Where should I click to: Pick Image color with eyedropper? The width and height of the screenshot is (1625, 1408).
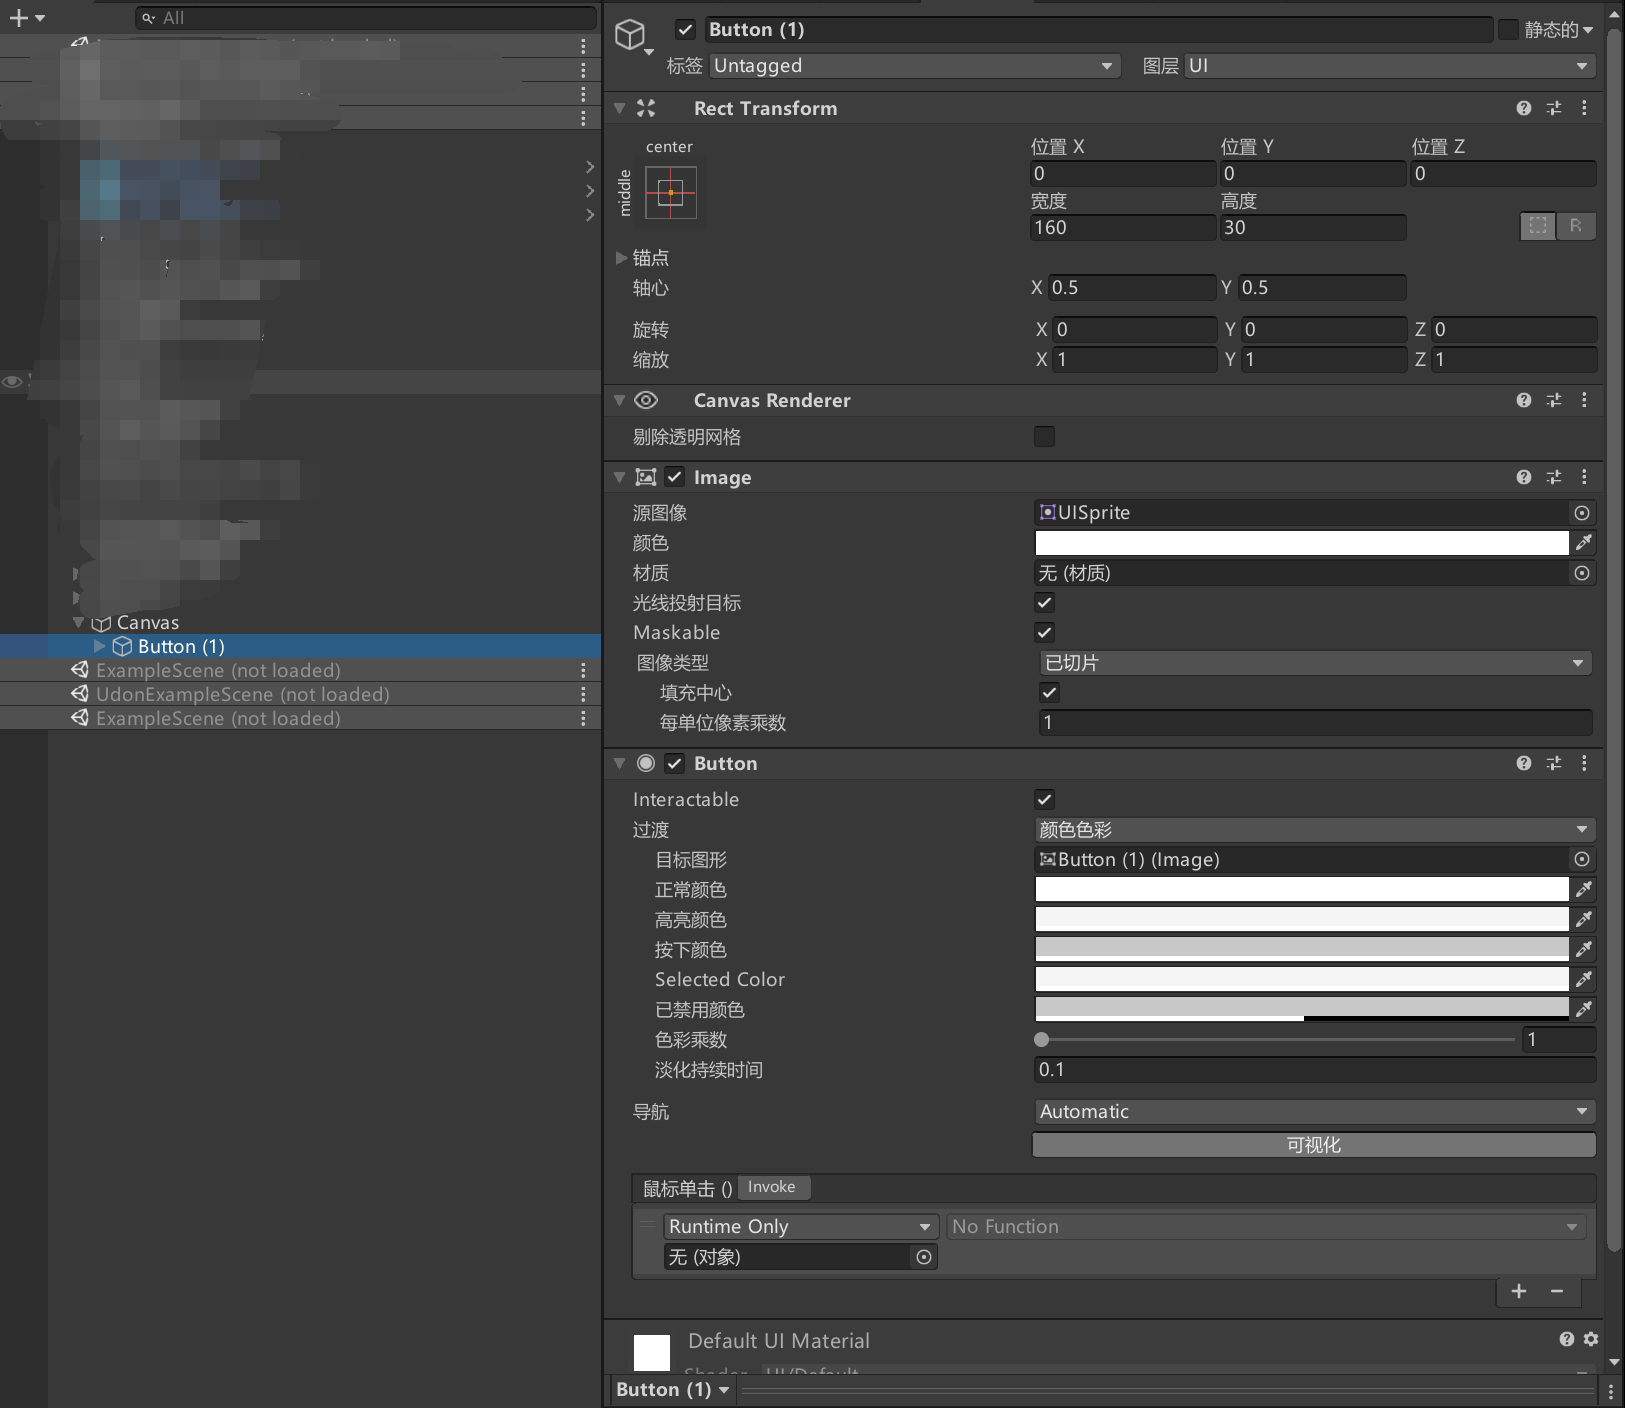pos(1584,543)
